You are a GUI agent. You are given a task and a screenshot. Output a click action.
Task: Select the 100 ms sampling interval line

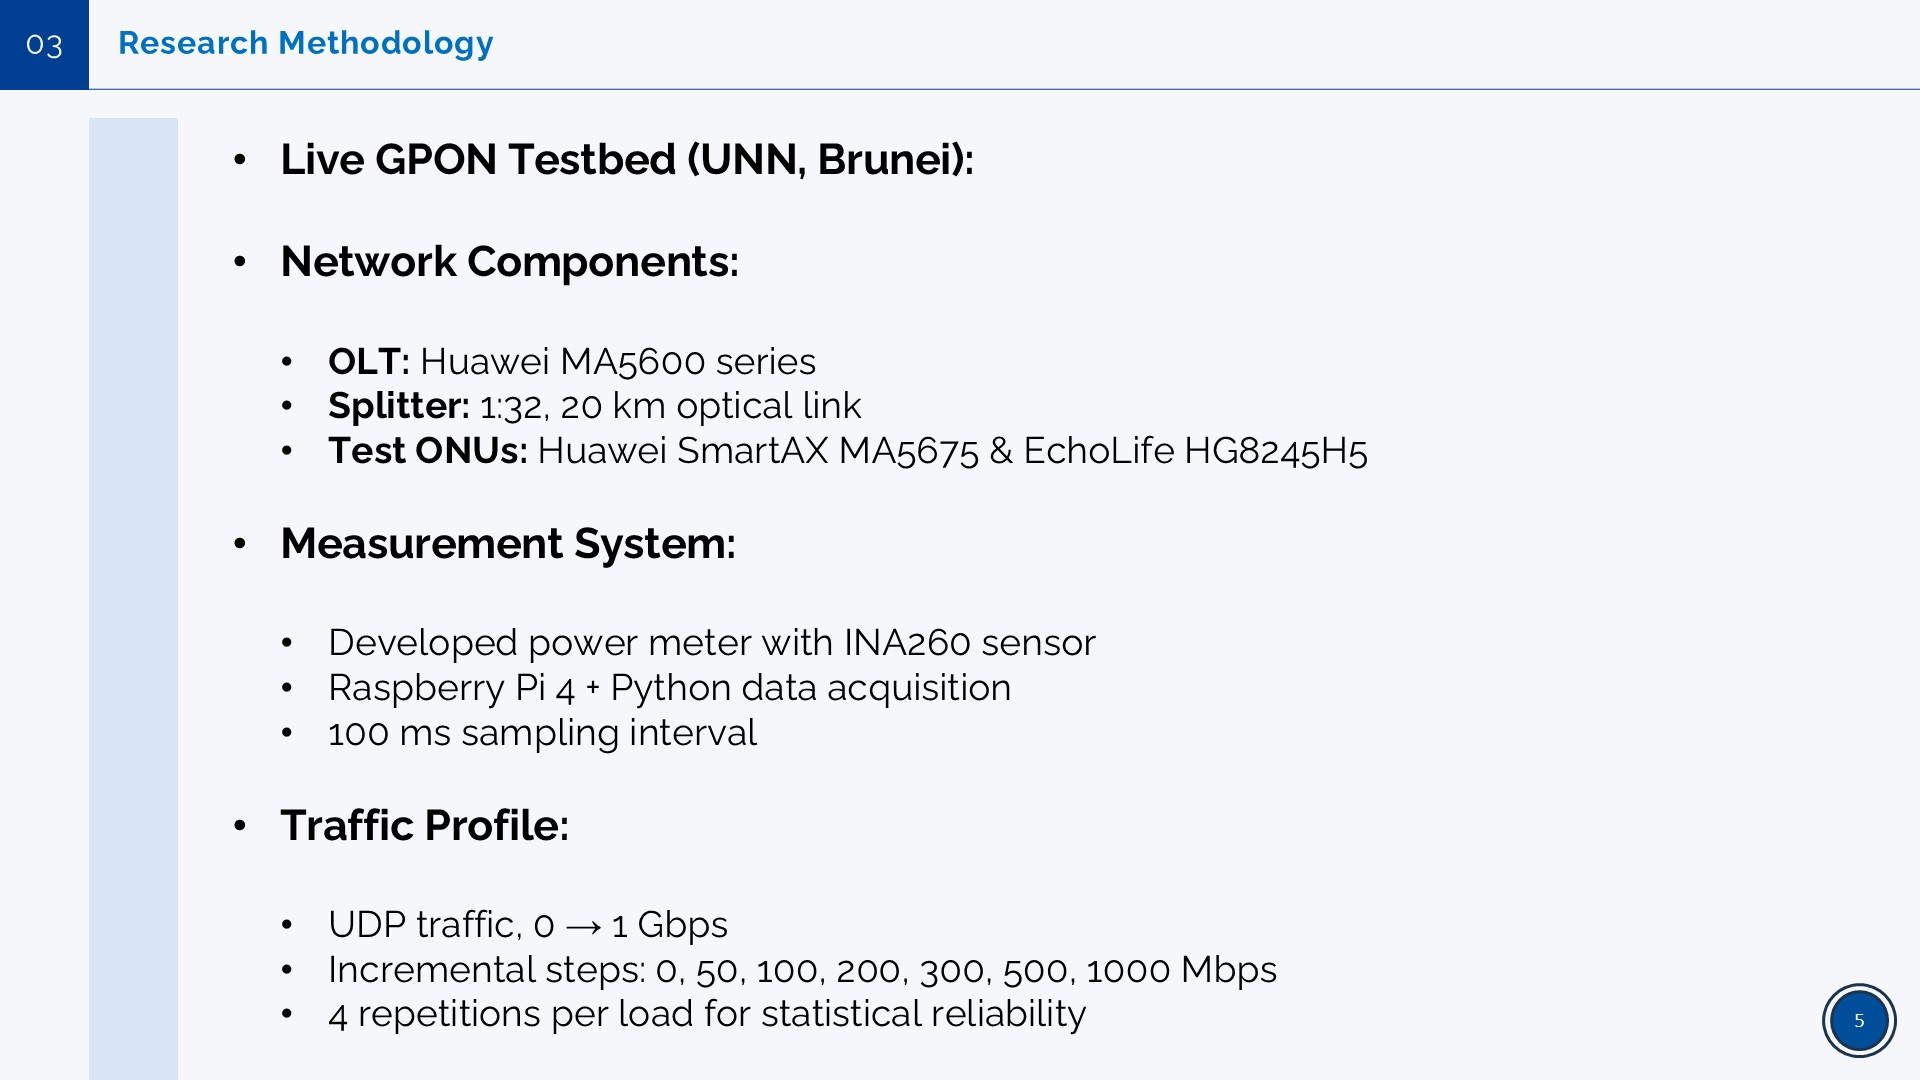pos(542,733)
